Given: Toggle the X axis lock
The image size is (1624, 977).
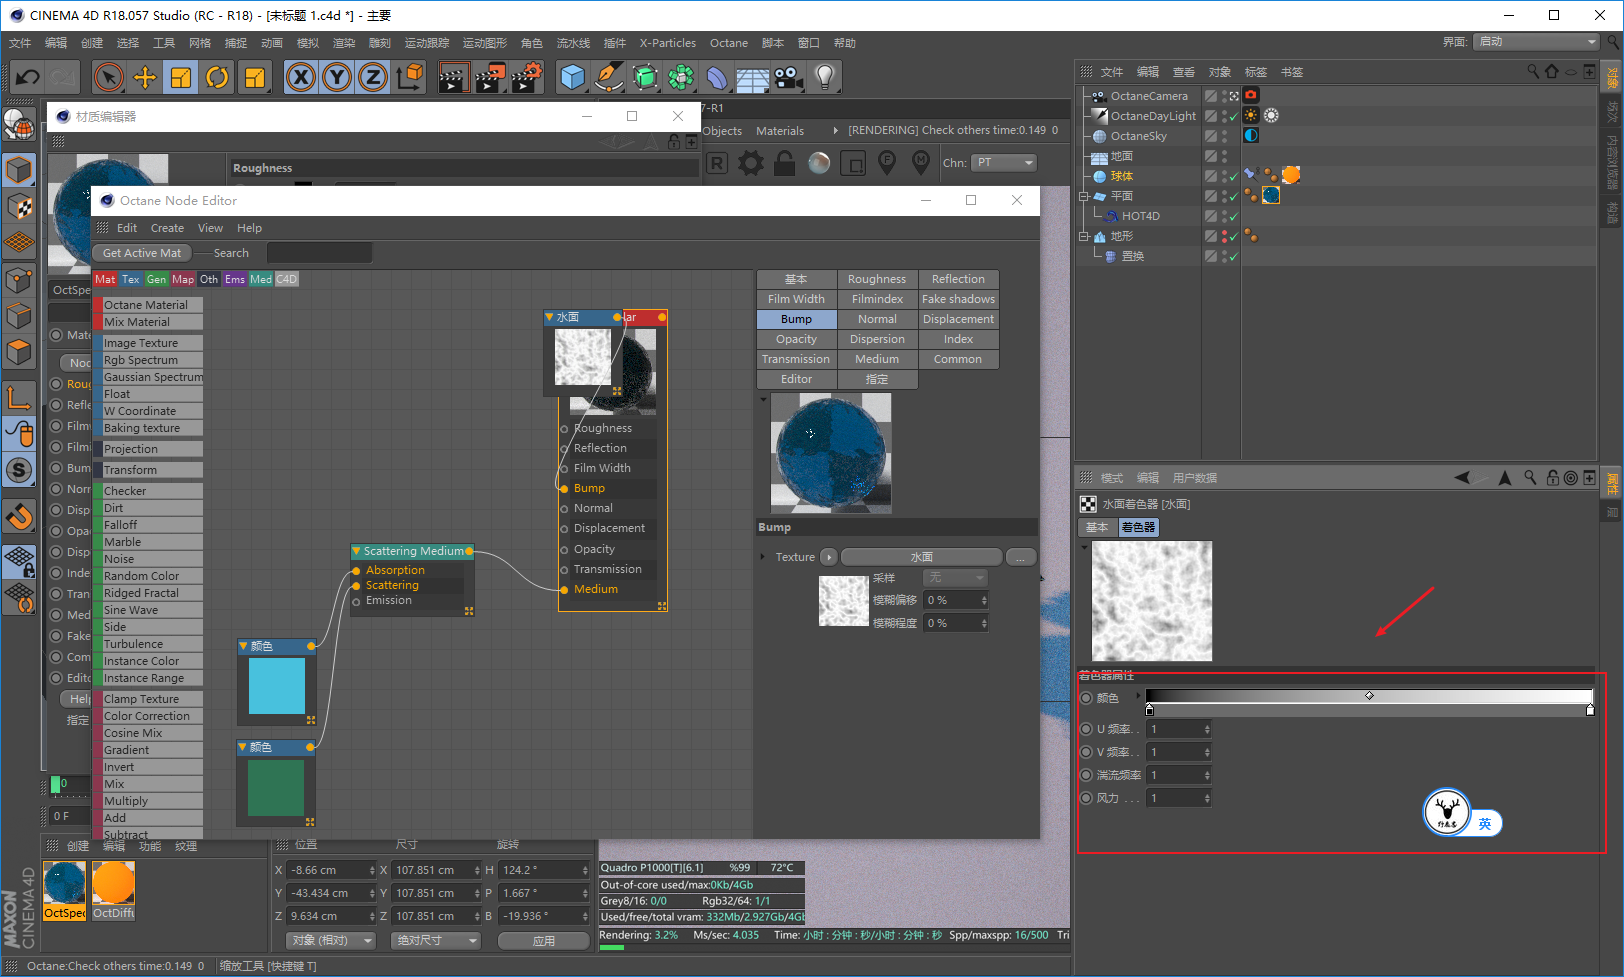Looking at the screenshot, I should pos(301,77).
